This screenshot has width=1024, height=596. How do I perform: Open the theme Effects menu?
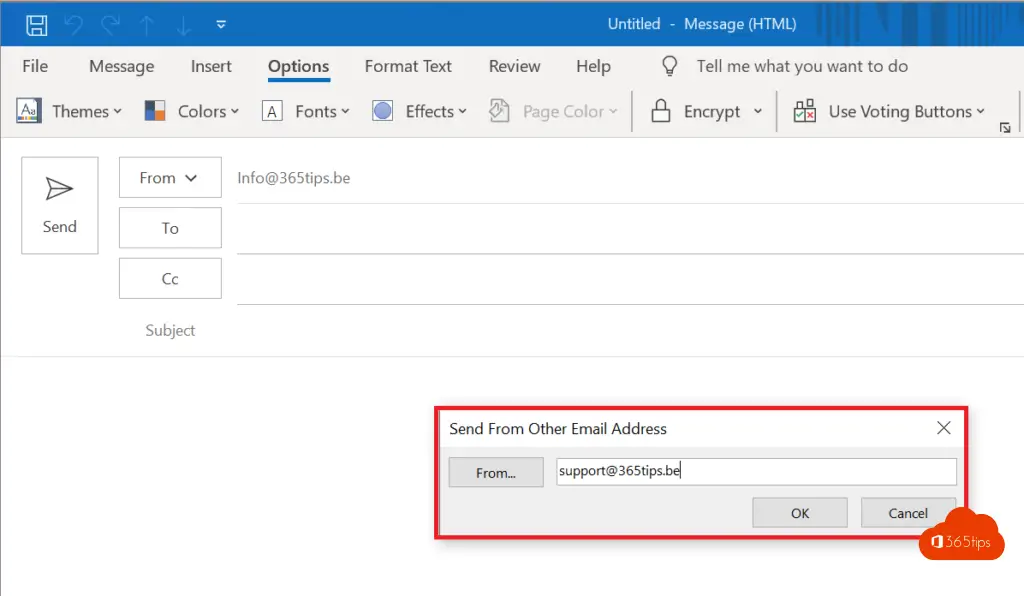419,111
